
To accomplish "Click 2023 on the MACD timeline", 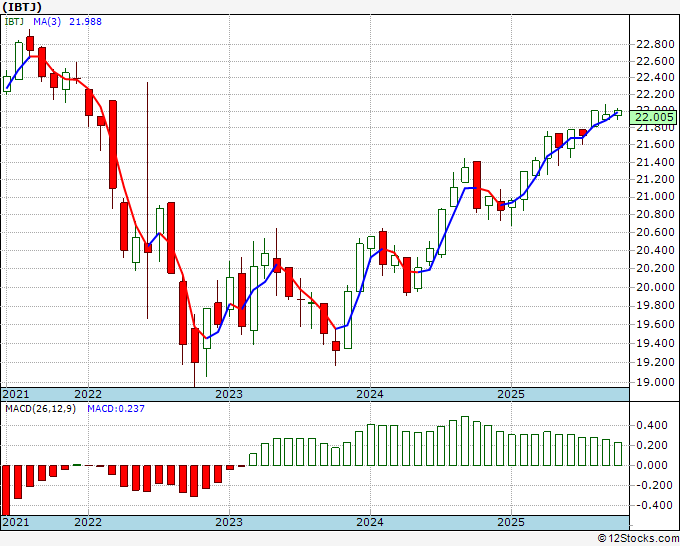I will pos(229,522).
